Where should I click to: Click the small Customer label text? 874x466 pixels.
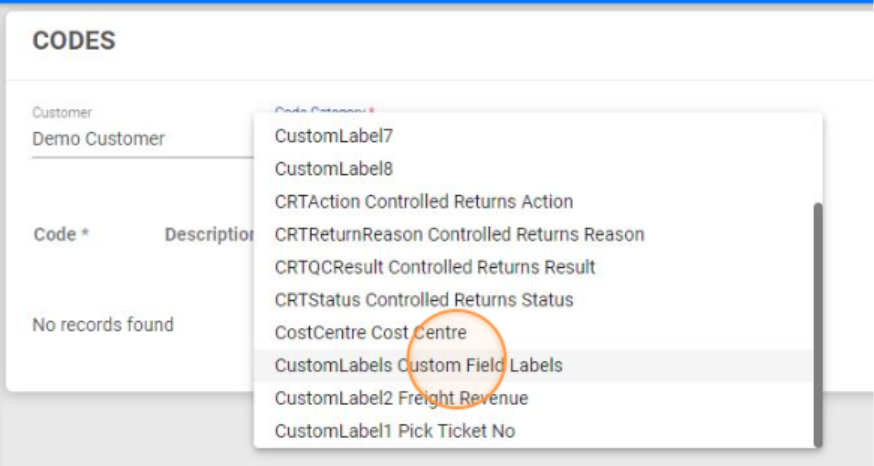click(x=62, y=113)
